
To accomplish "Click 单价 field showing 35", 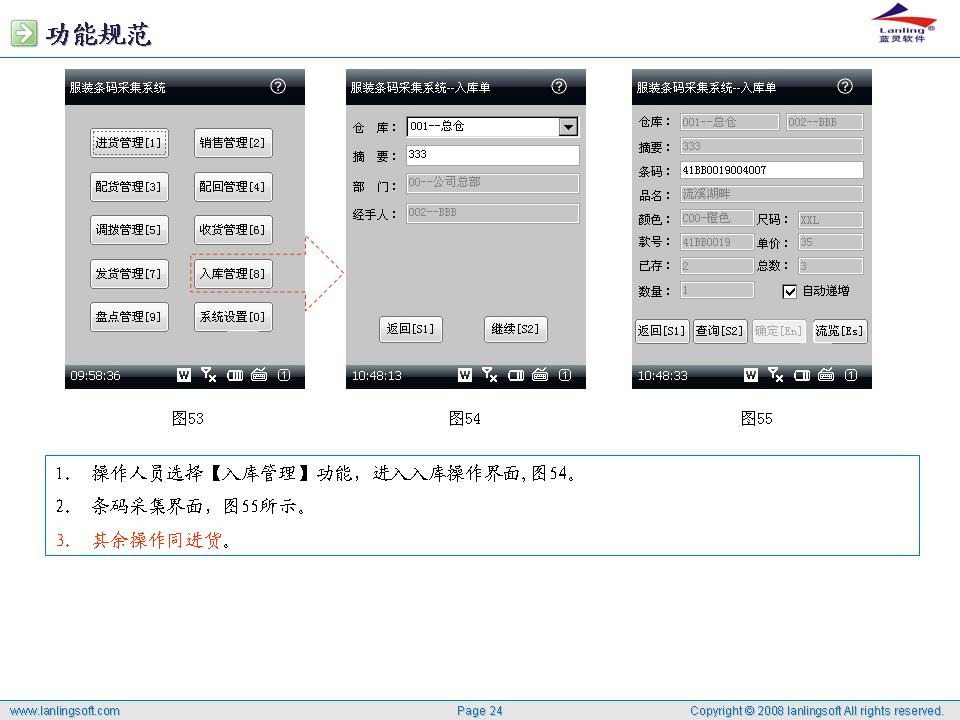I will click(x=831, y=242).
